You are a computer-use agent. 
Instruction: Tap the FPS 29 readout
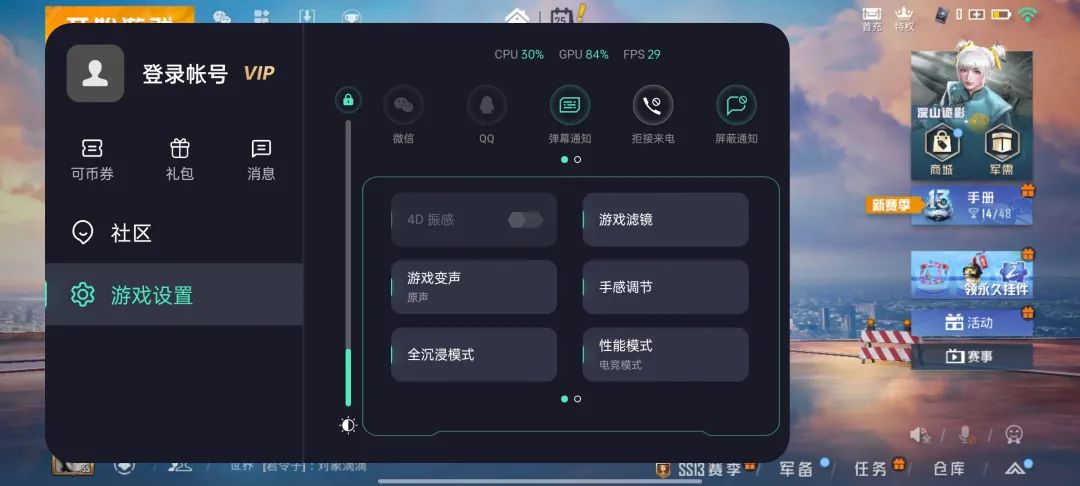(642, 54)
